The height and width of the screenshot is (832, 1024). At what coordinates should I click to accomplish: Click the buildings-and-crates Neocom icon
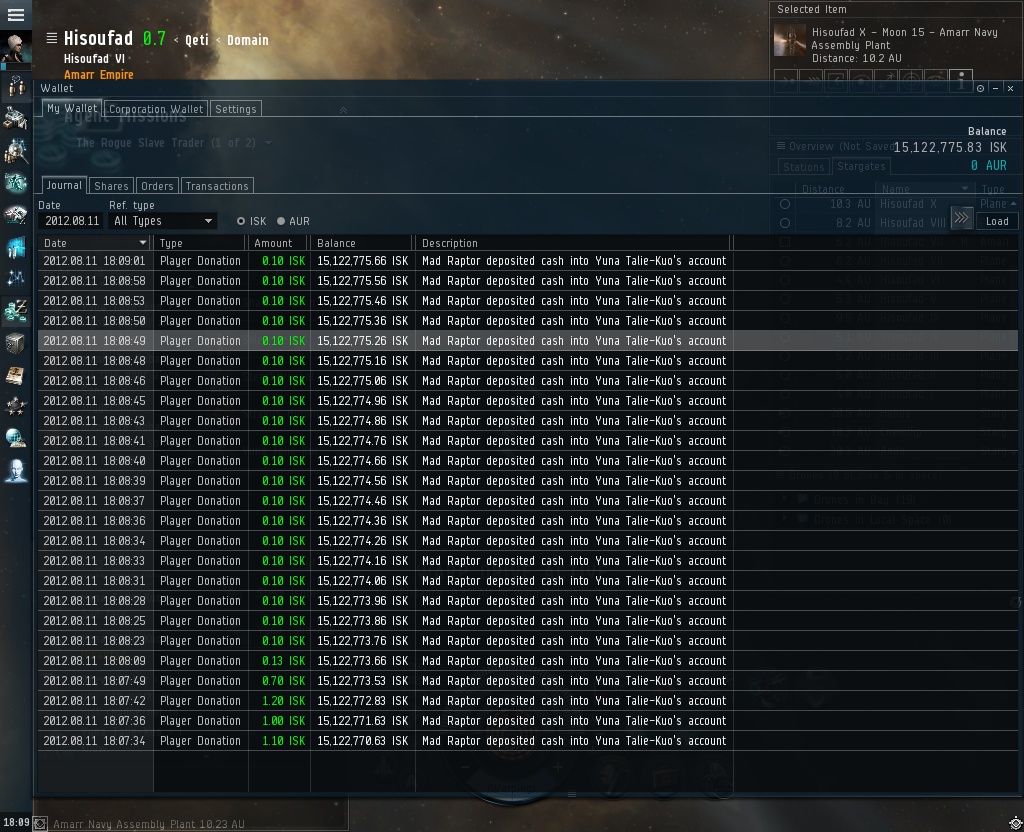(x=16, y=118)
